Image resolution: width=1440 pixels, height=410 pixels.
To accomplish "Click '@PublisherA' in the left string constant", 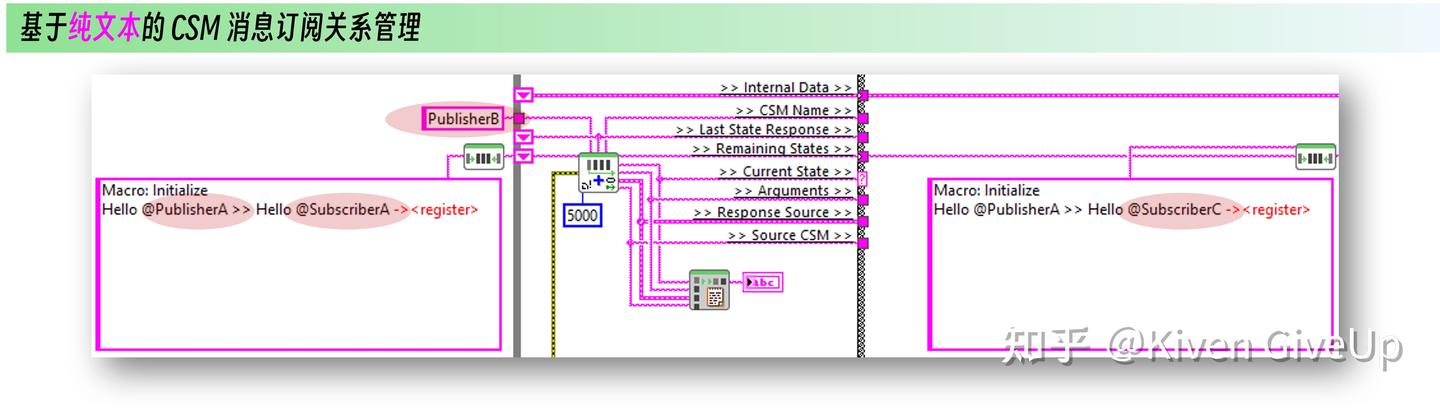I will pos(185,210).
